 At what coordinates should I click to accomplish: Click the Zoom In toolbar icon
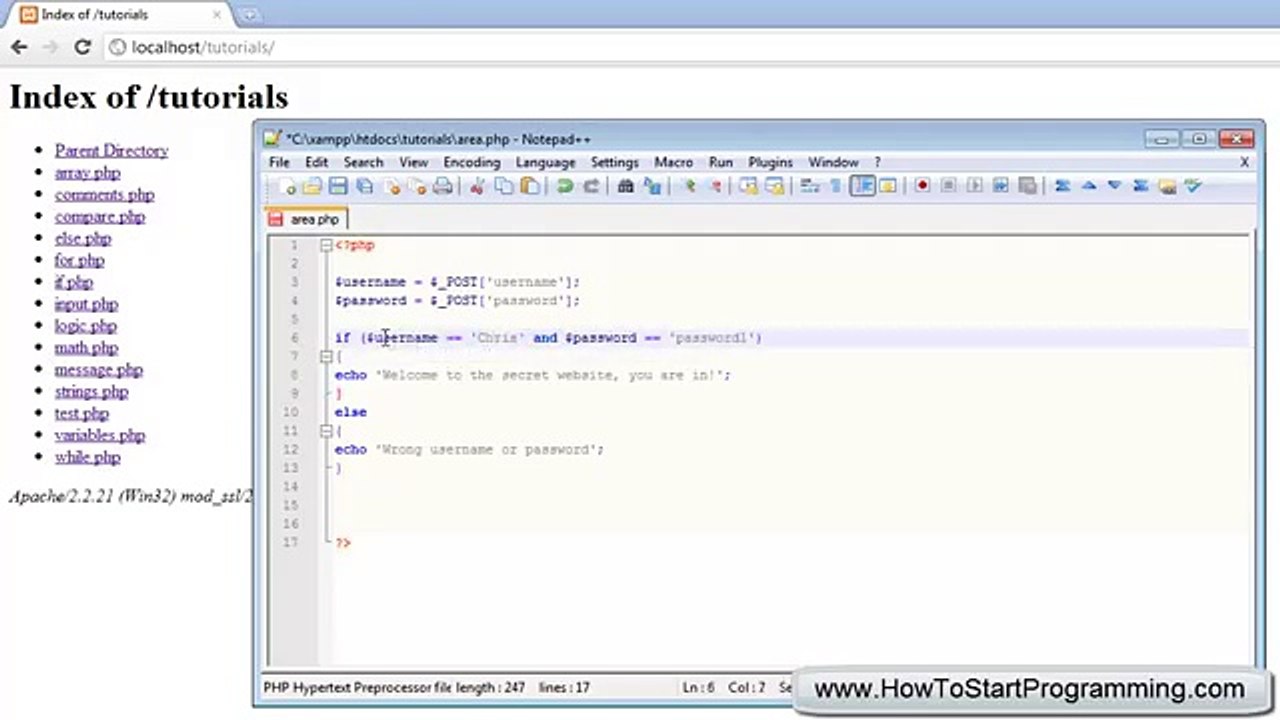tap(689, 186)
